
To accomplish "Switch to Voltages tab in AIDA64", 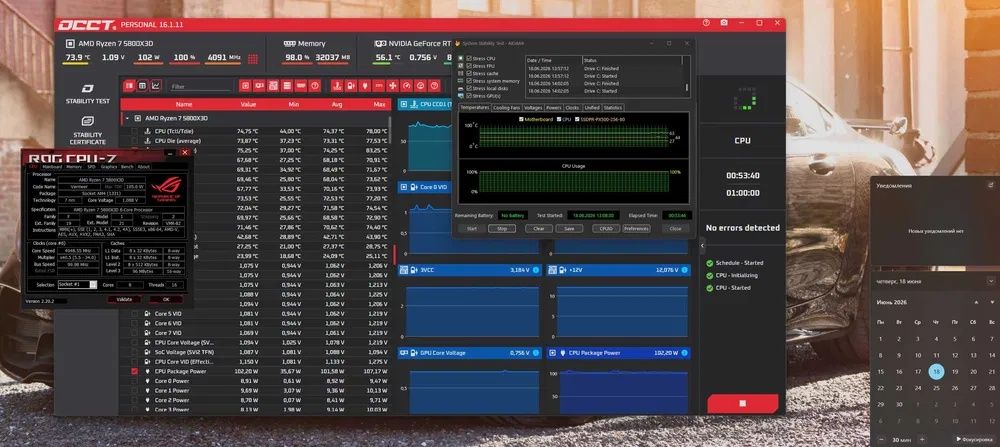I will tap(533, 108).
